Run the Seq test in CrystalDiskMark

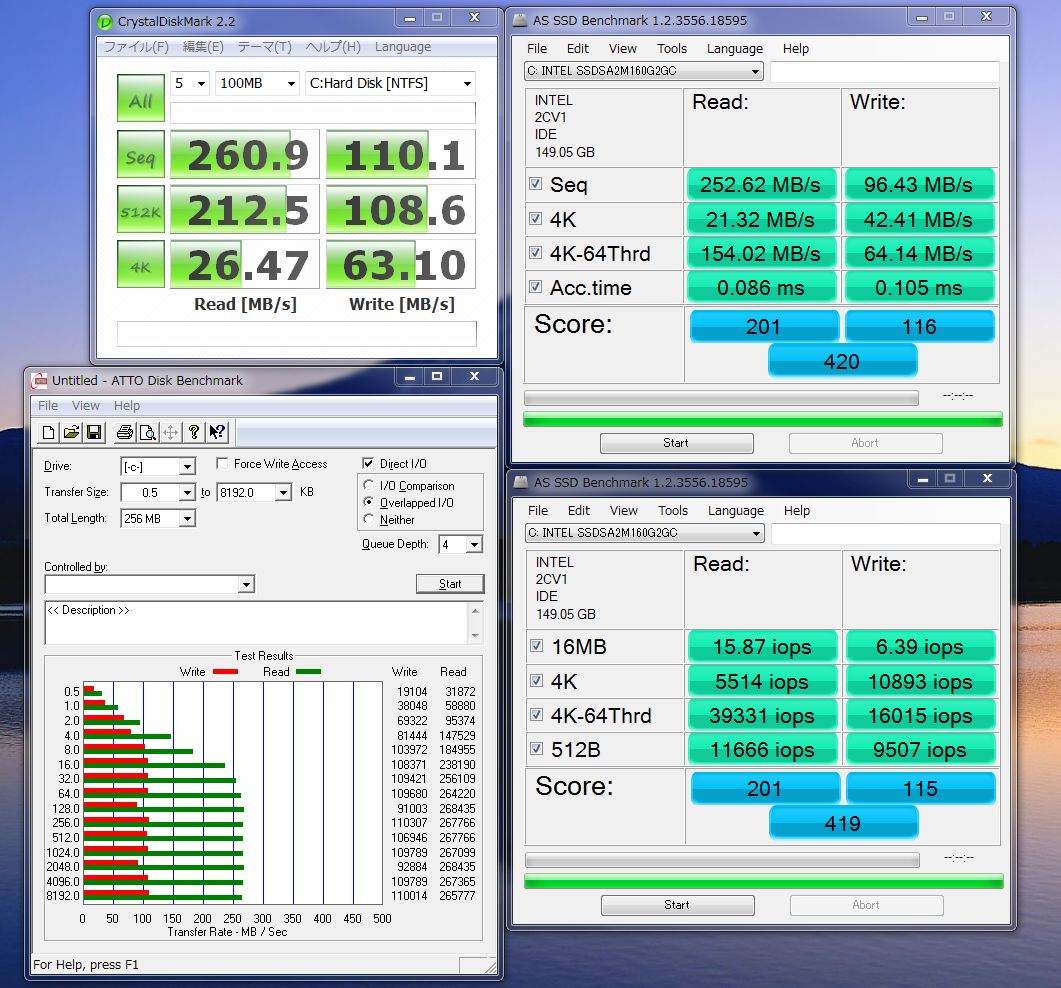click(x=141, y=154)
